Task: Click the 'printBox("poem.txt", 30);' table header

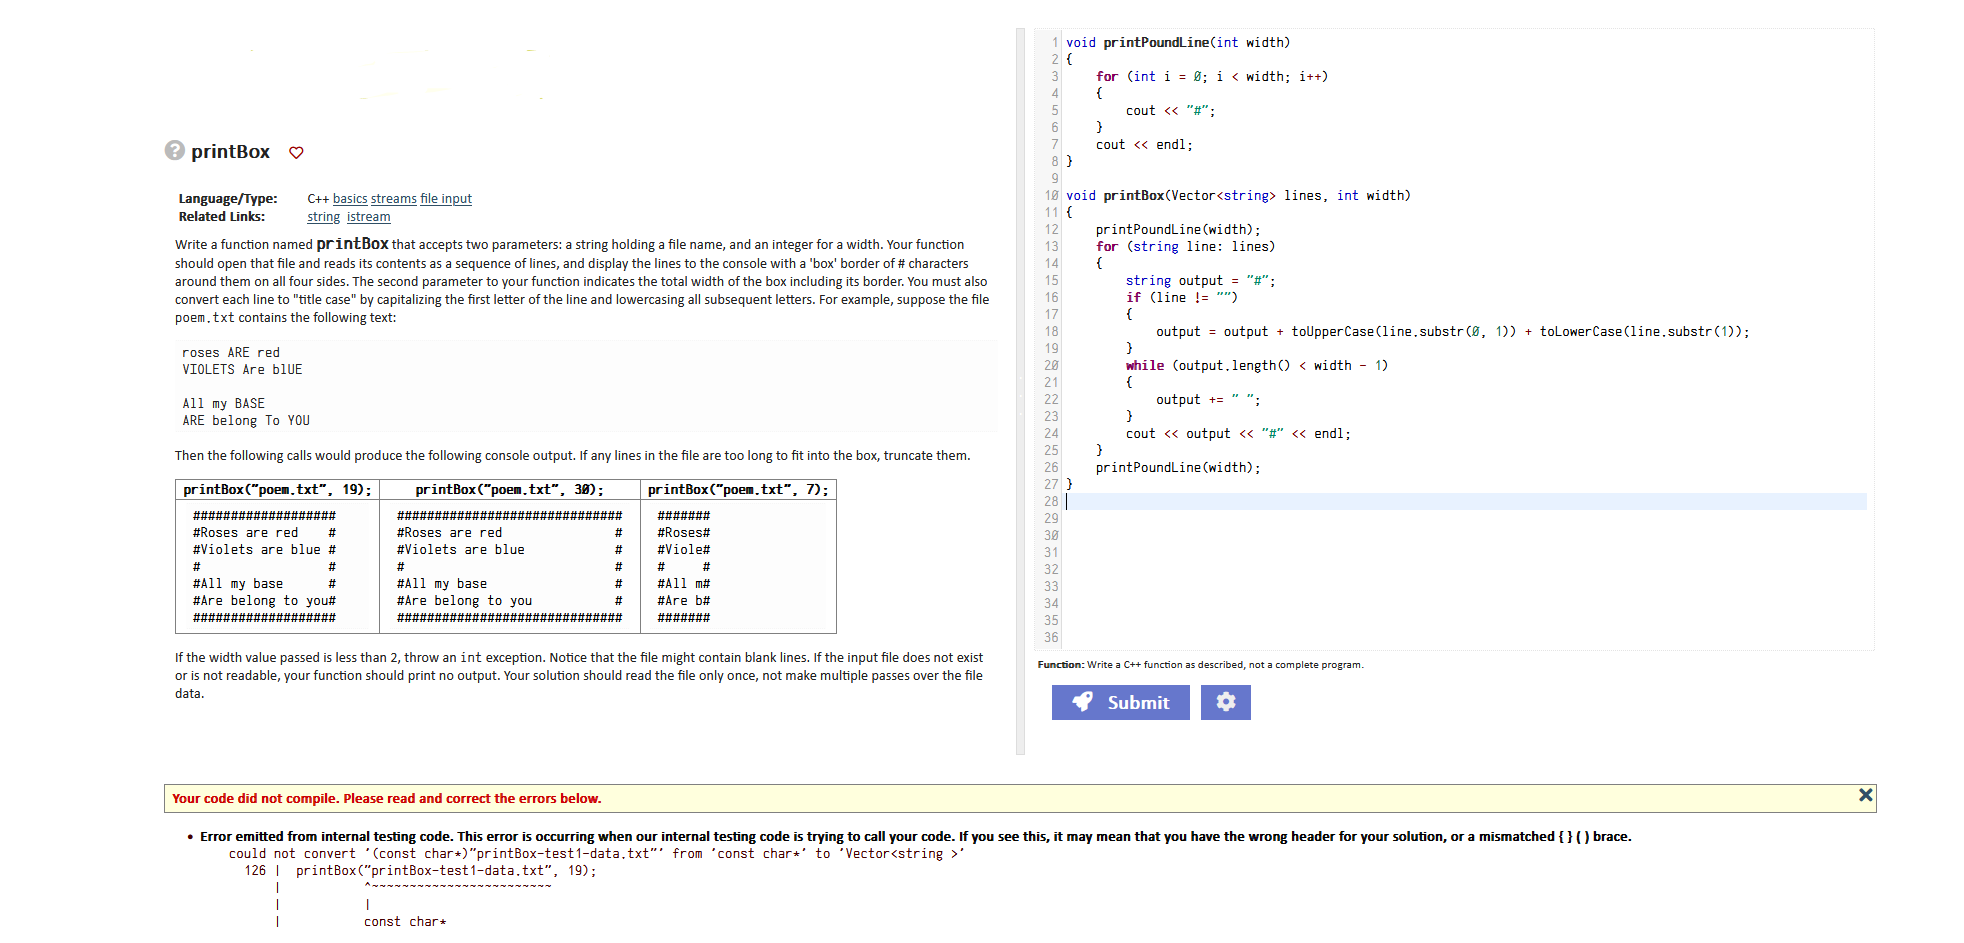Action: point(509,489)
